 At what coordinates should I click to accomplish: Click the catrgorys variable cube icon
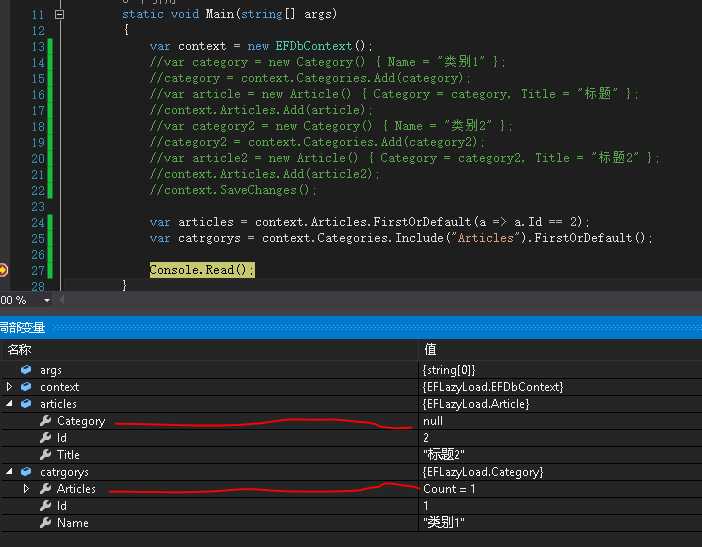click(x=26, y=472)
